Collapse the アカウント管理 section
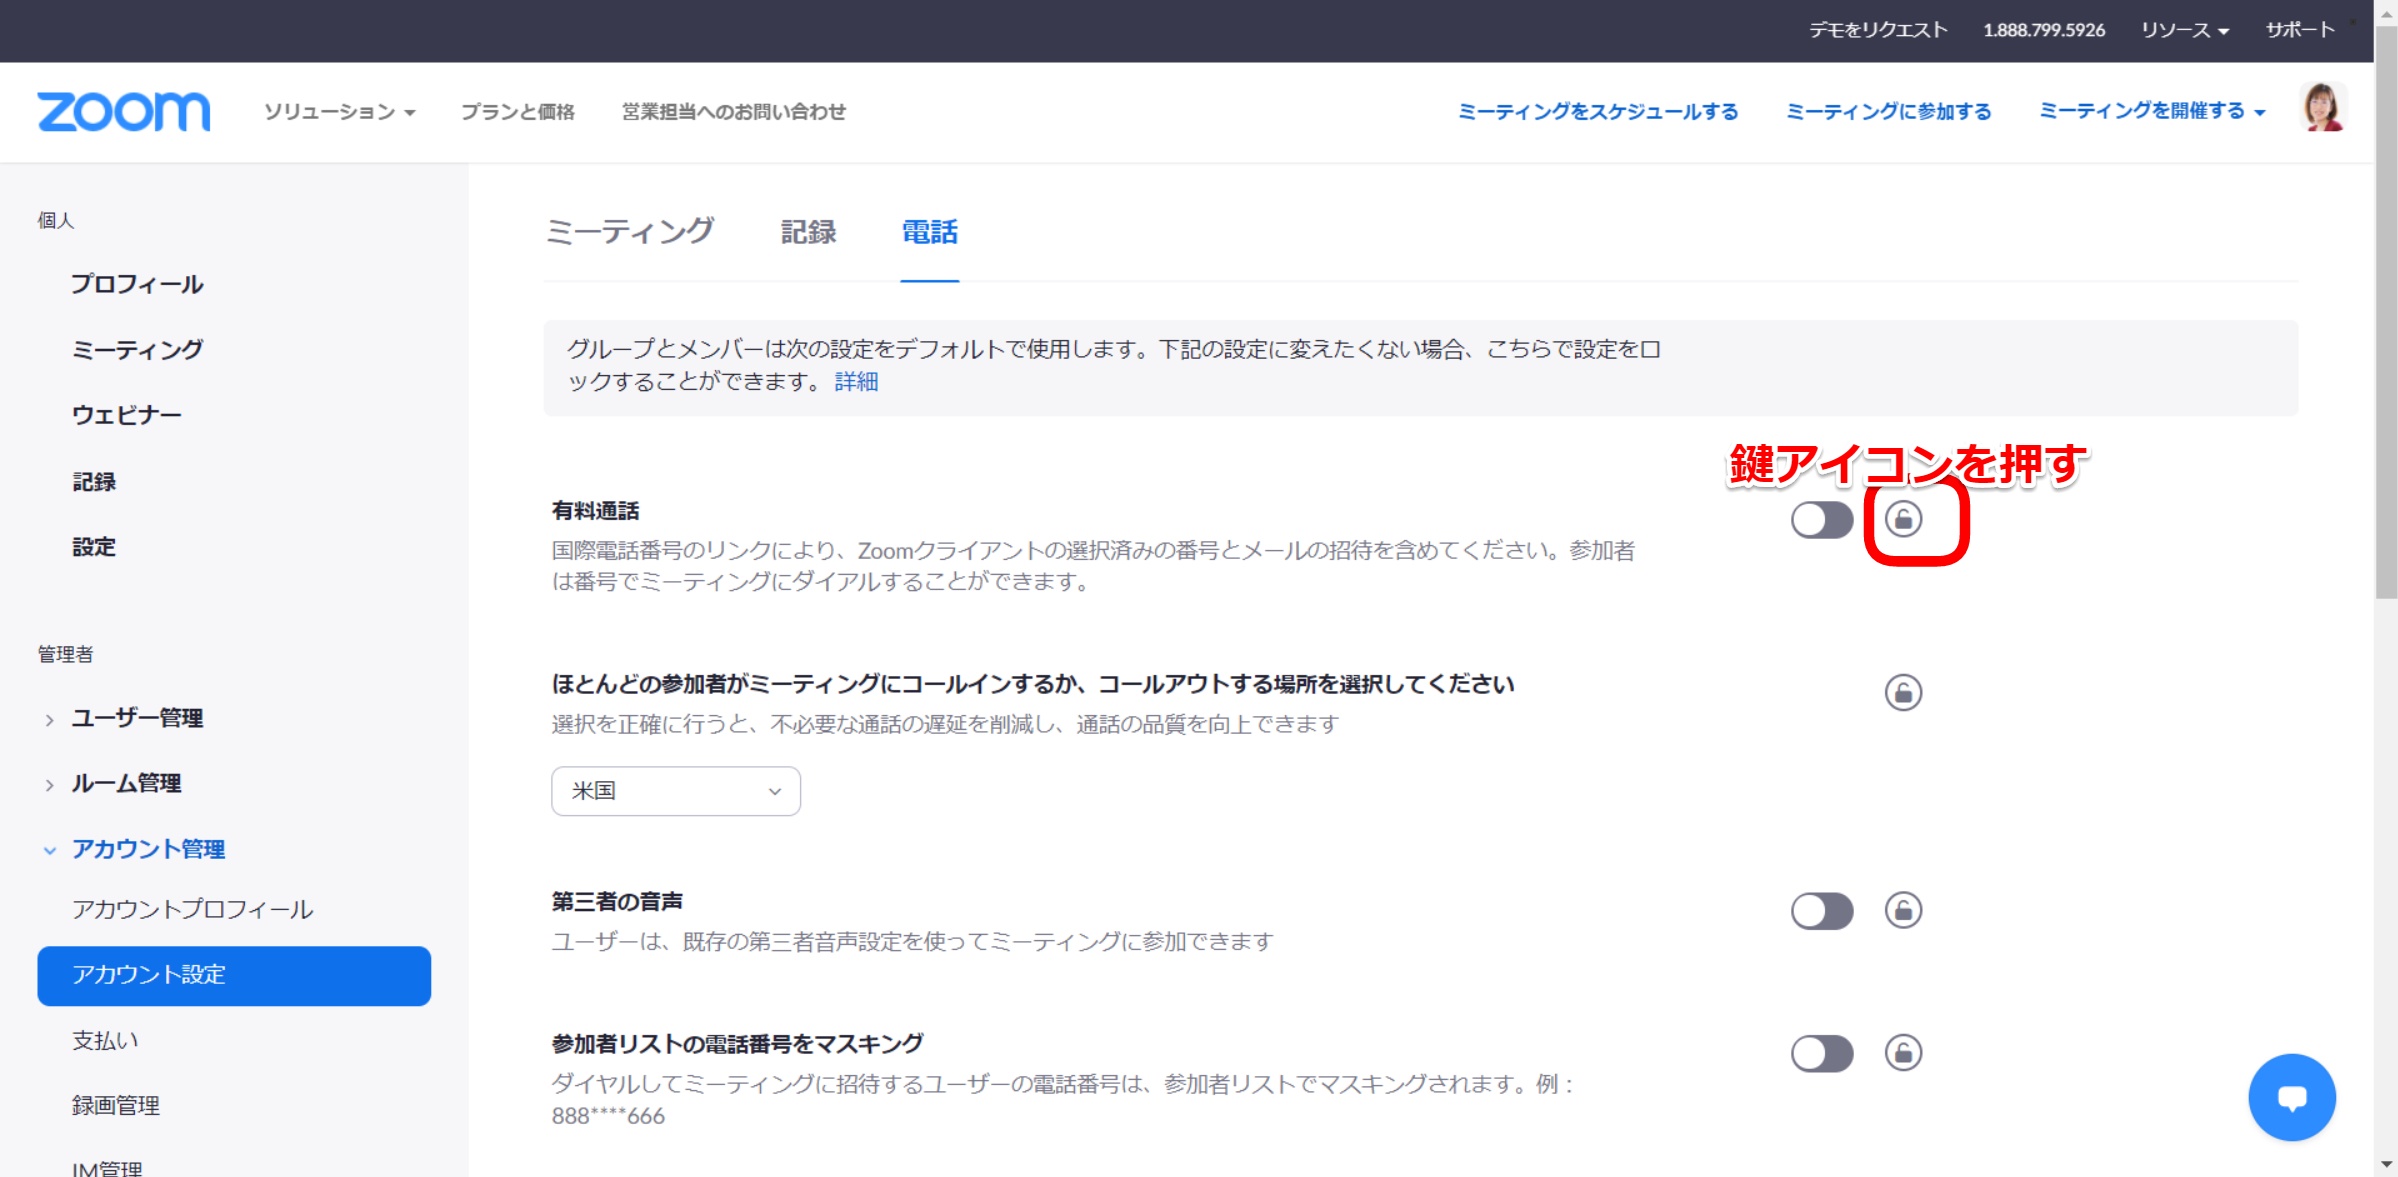 click(148, 849)
